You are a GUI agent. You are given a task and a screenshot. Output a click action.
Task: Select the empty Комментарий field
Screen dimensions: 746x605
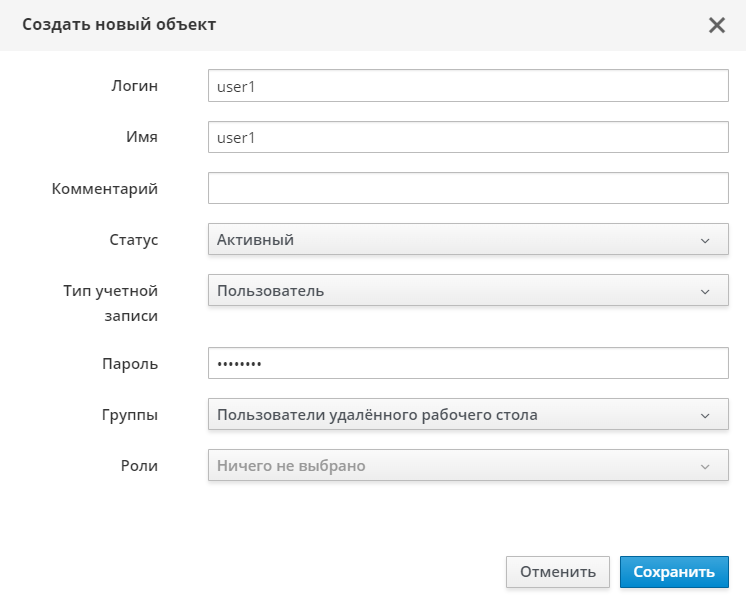point(467,188)
